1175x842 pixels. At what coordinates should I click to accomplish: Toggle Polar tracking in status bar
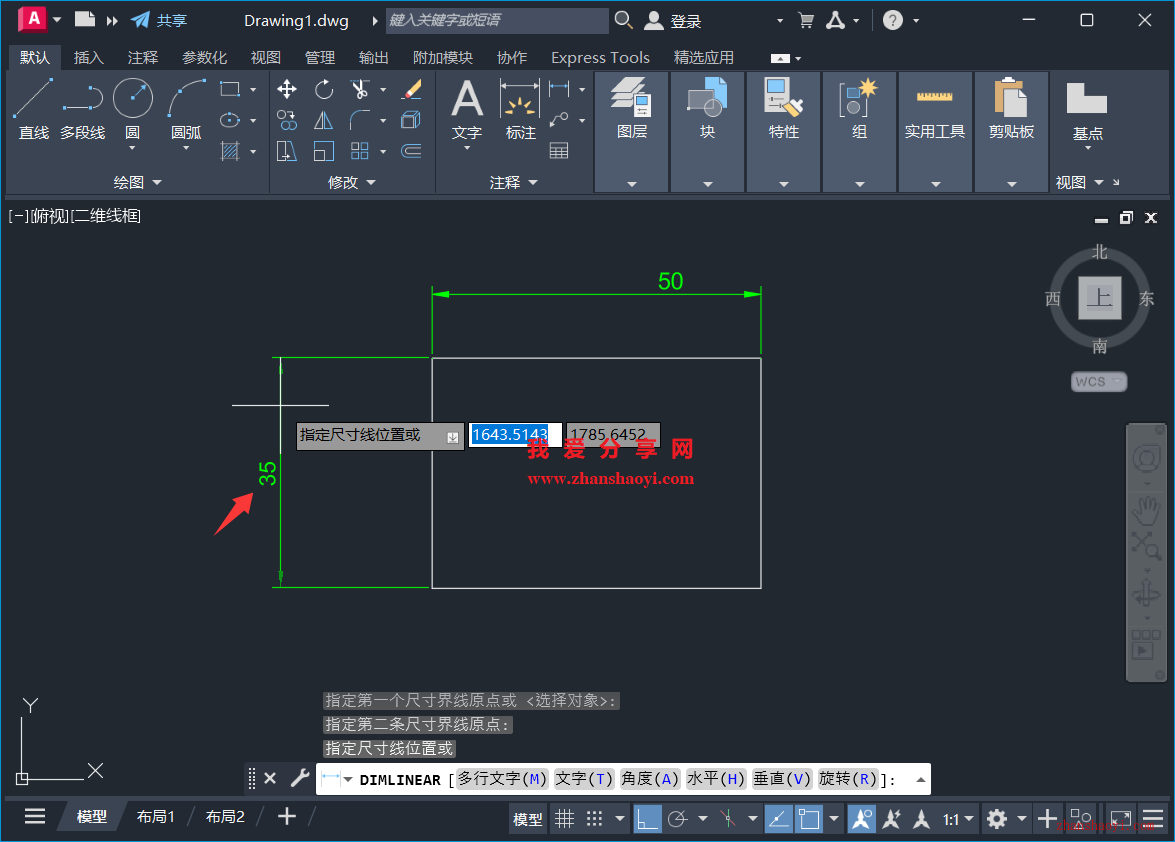coord(678,819)
